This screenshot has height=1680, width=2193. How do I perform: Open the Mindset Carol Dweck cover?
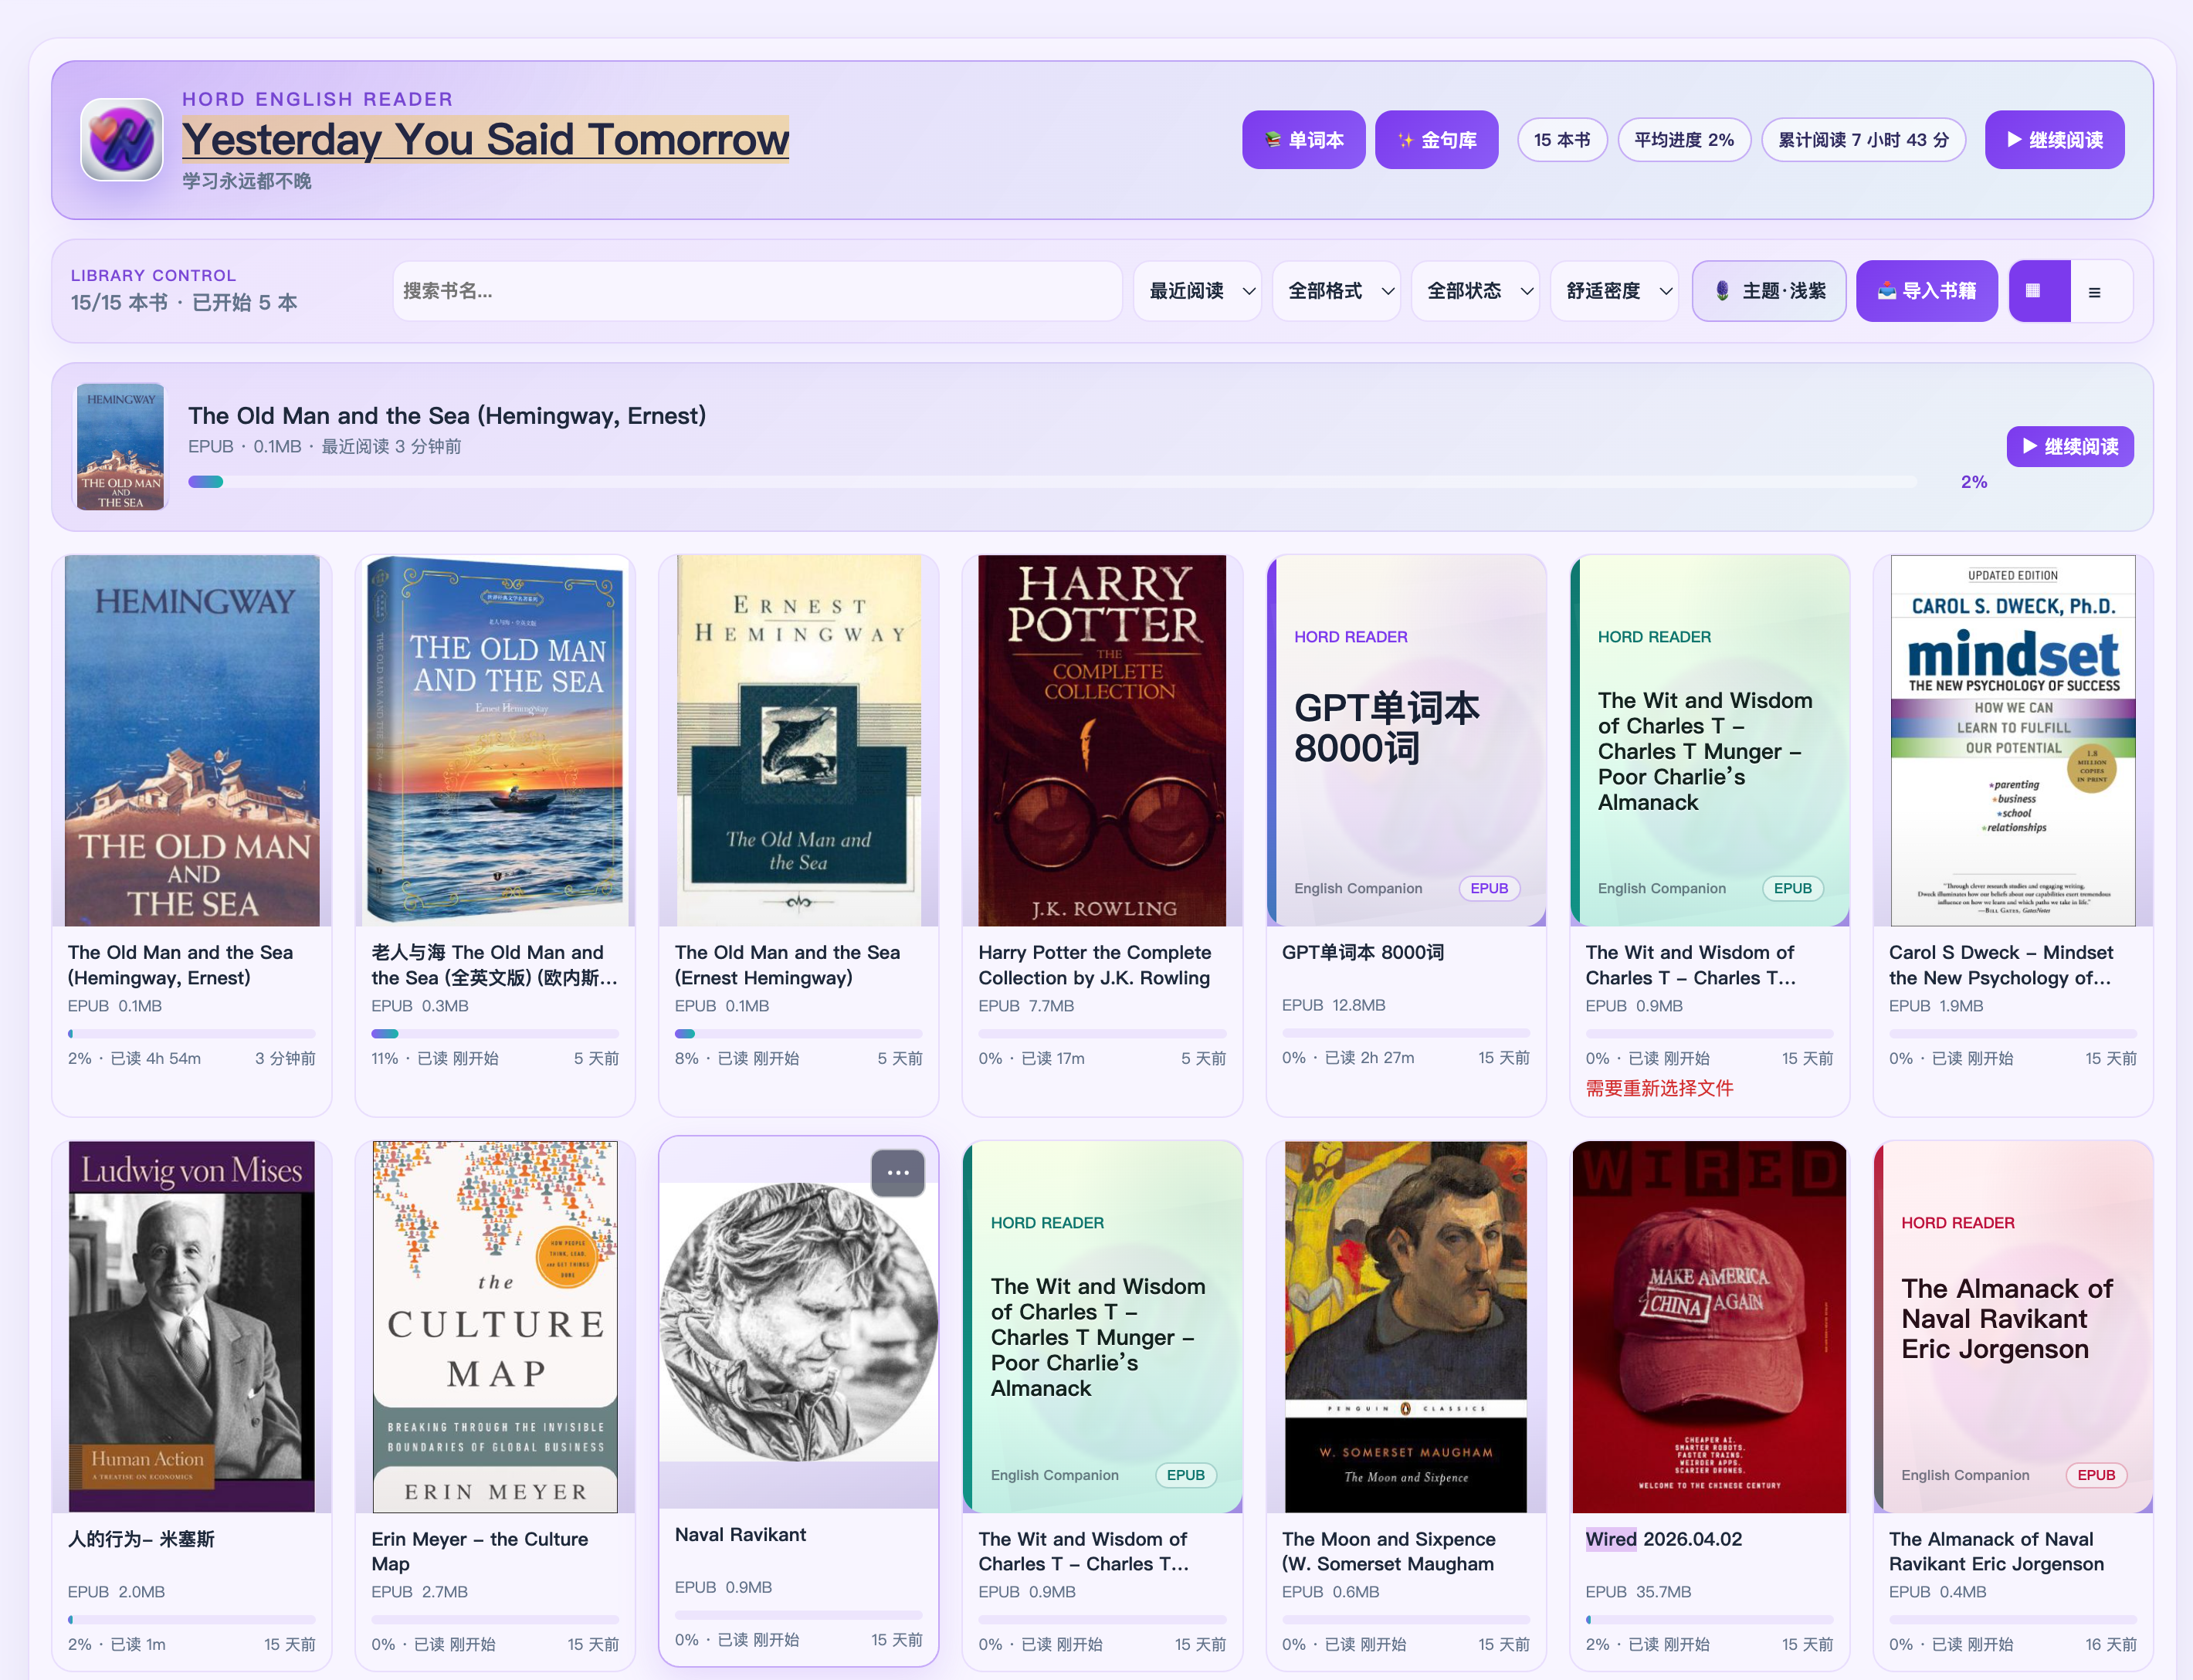coord(2013,741)
